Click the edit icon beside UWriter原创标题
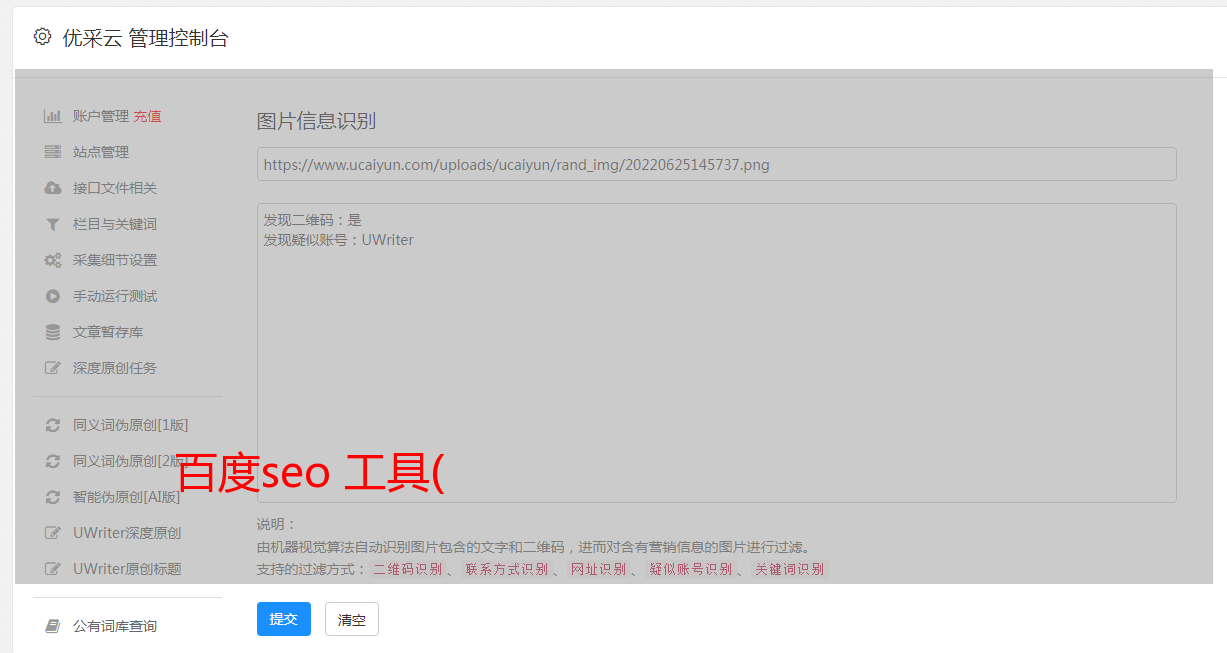1227x653 pixels. [52, 569]
